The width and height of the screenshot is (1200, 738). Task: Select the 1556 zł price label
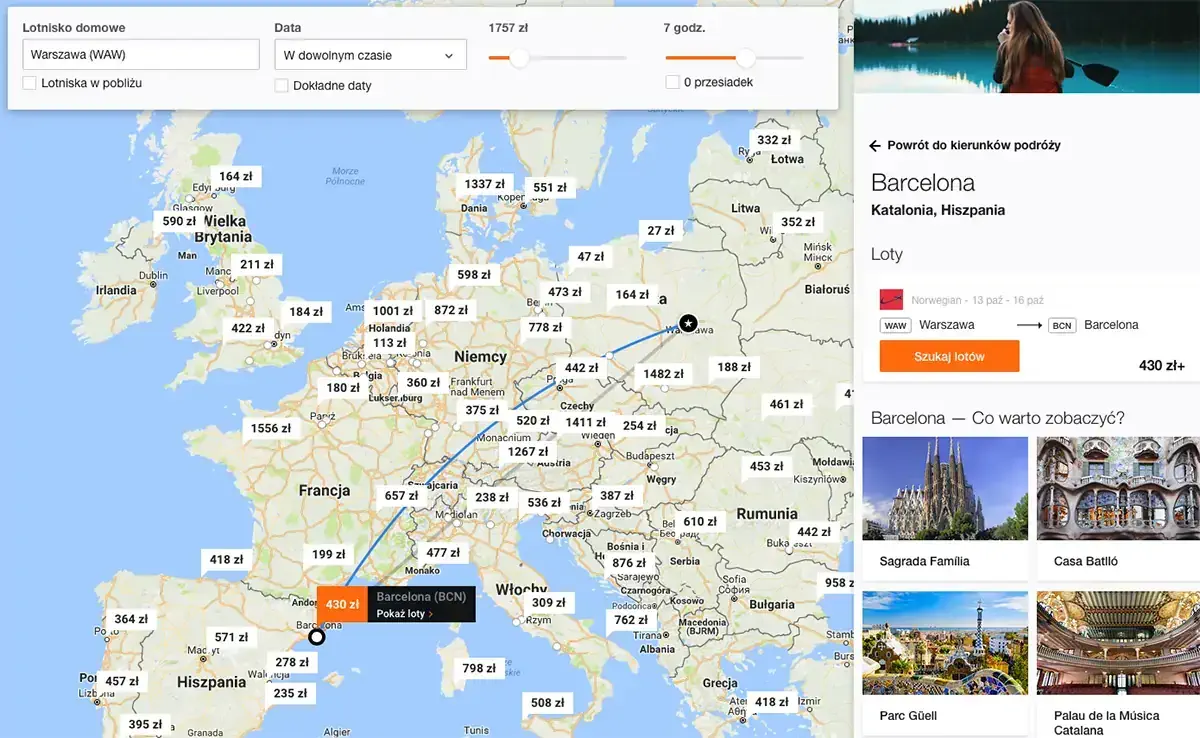(271, 429)
